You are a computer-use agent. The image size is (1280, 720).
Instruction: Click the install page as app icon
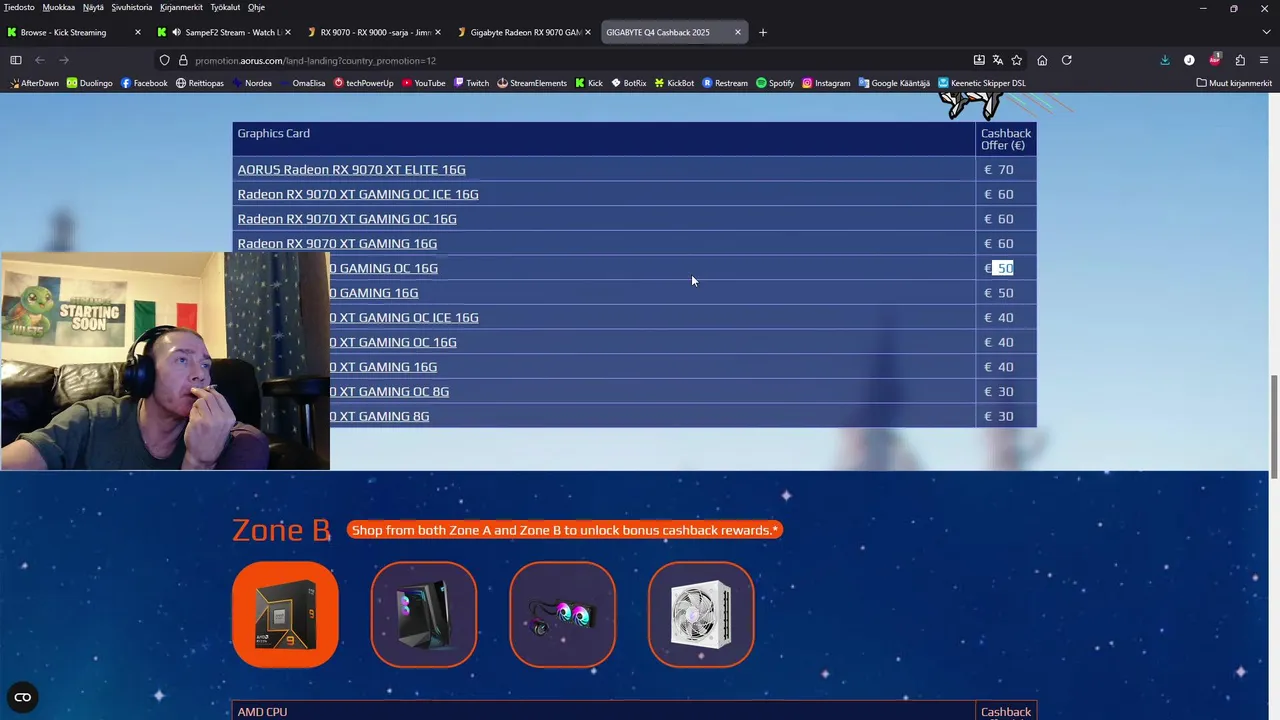(979, 60)
